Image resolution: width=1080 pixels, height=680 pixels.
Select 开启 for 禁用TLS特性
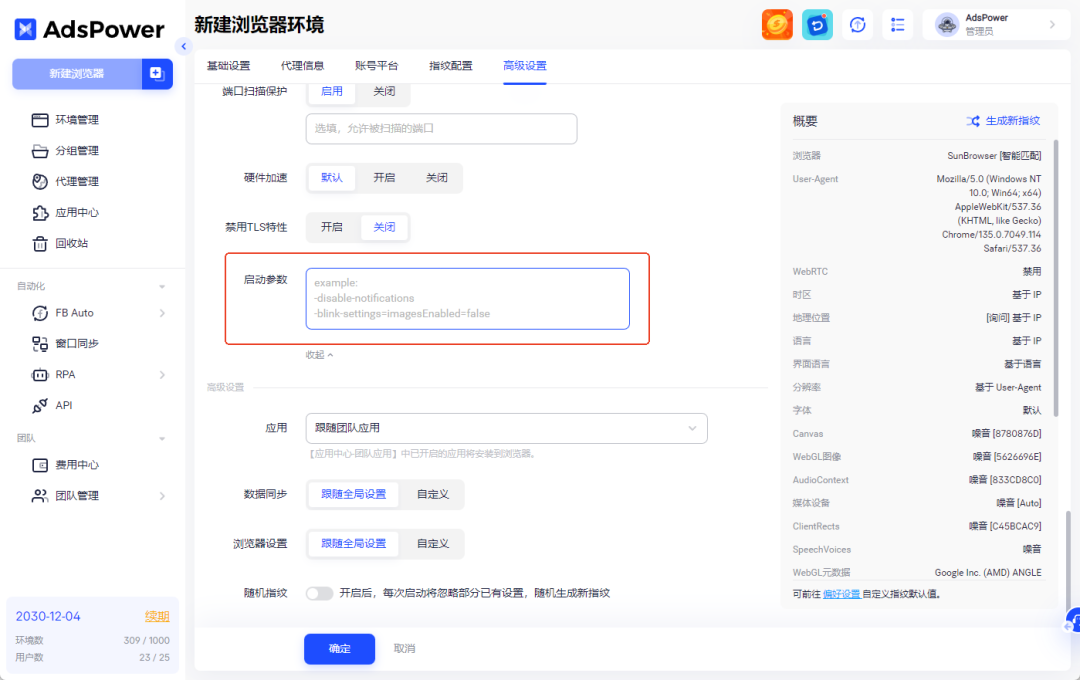point(331,227)
